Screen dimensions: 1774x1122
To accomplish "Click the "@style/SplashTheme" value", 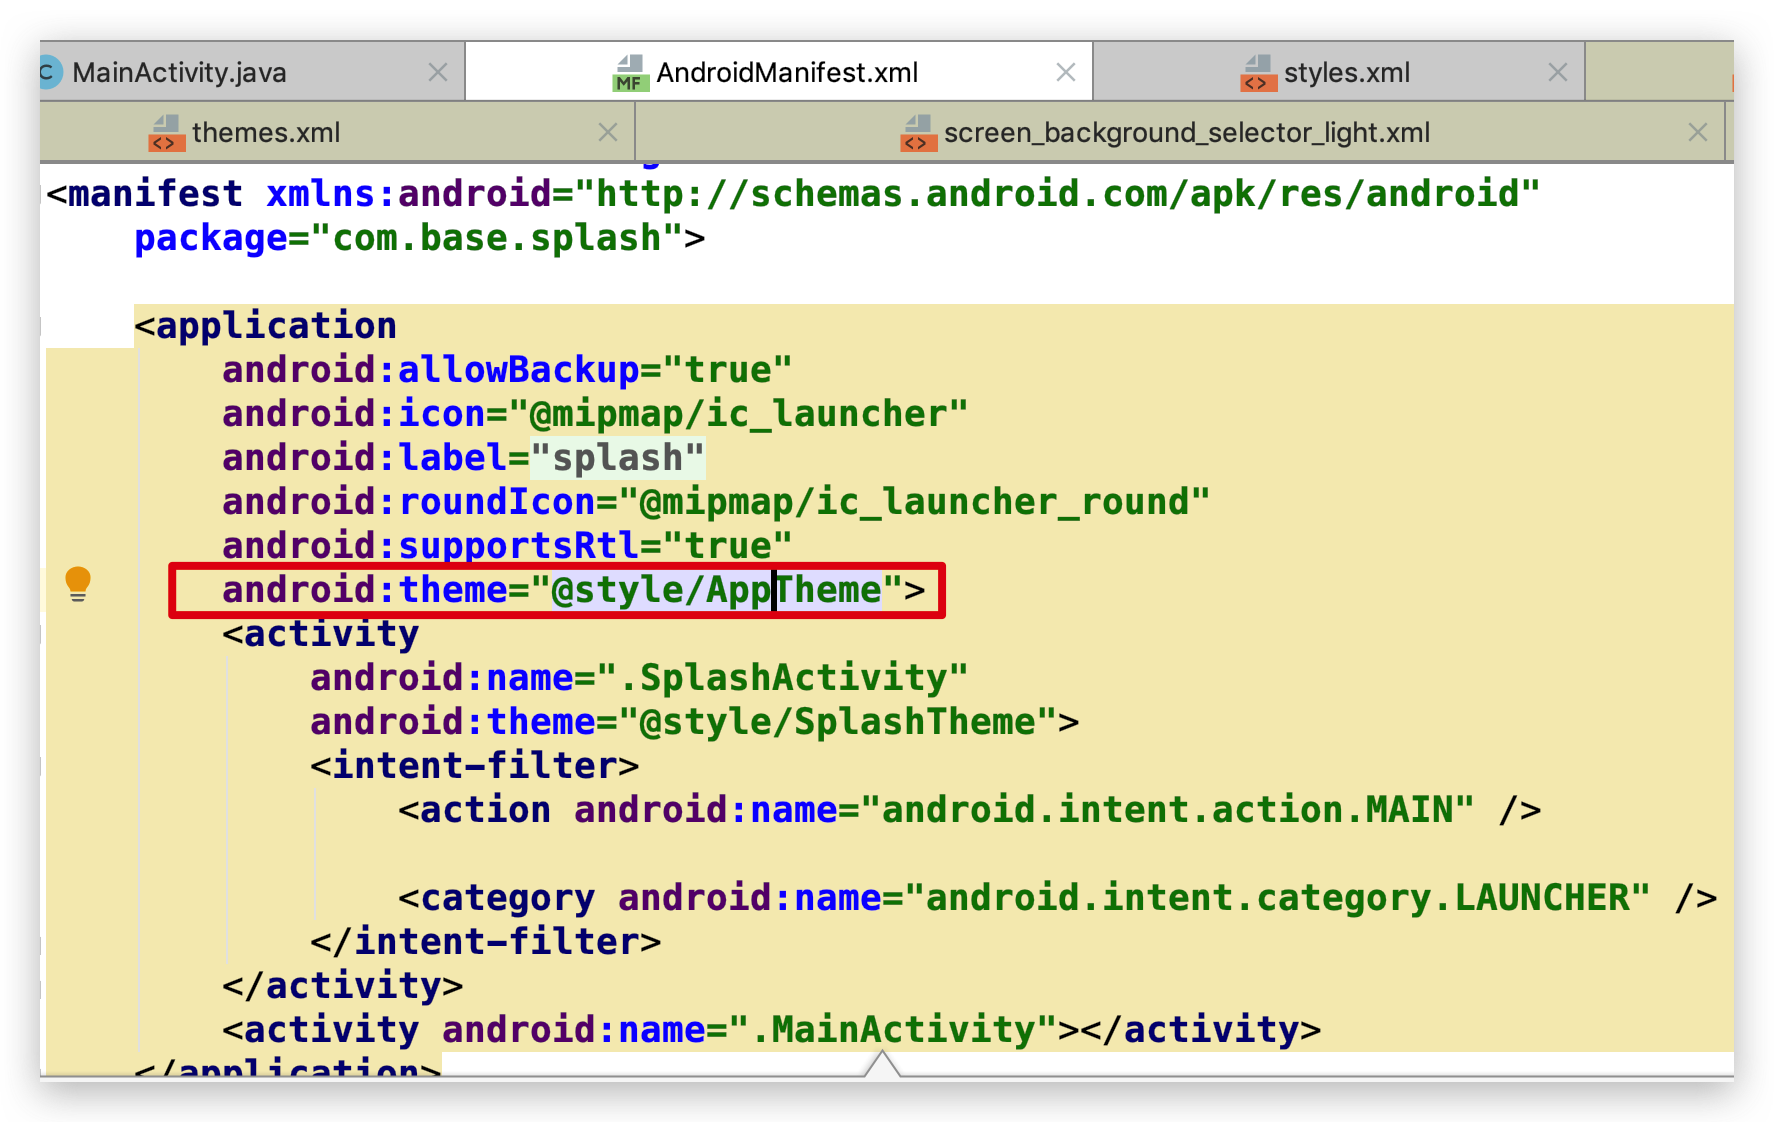I will 838,722.
